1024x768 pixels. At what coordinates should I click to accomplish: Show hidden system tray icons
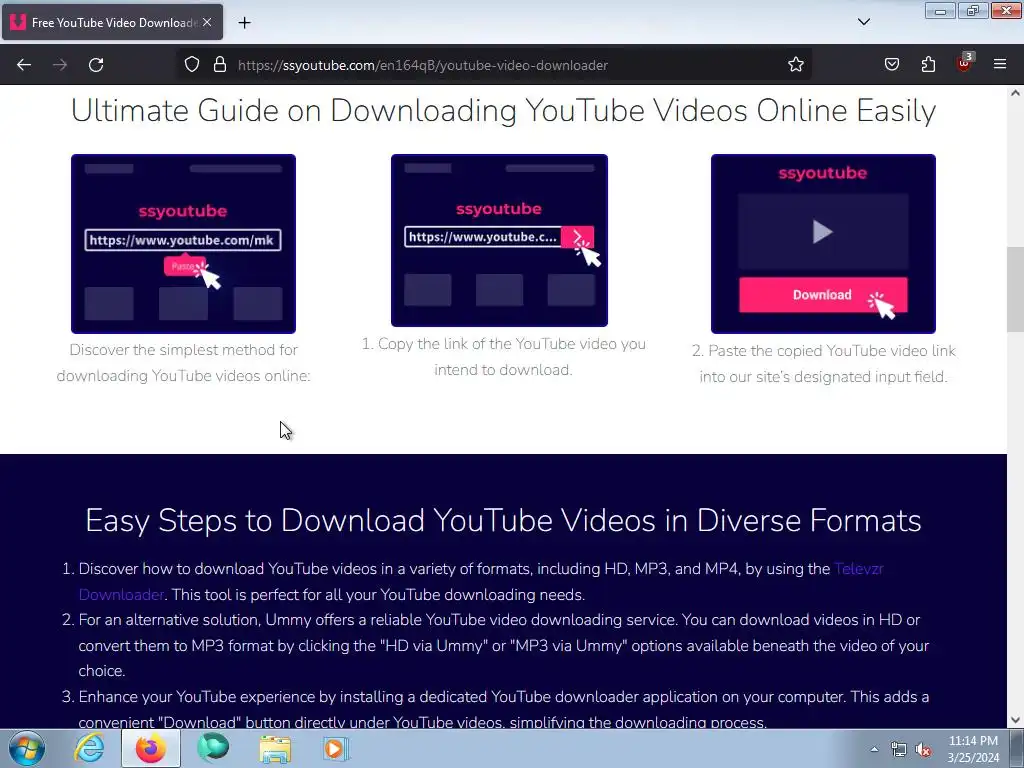[874, 749]
